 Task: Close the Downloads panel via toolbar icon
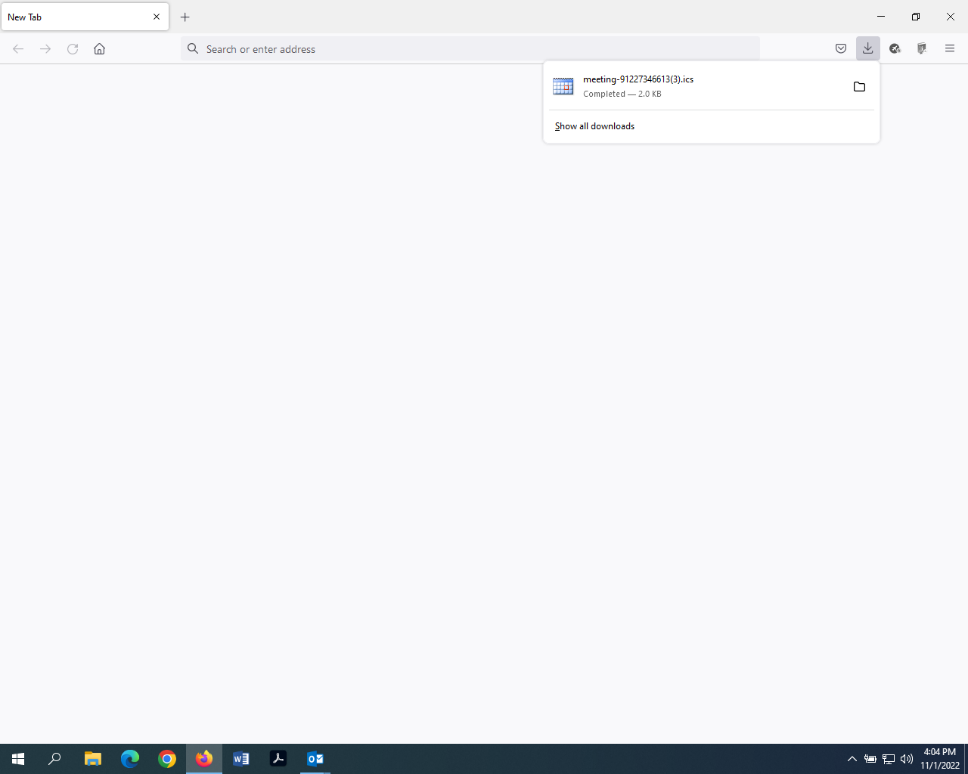[868, 49]
